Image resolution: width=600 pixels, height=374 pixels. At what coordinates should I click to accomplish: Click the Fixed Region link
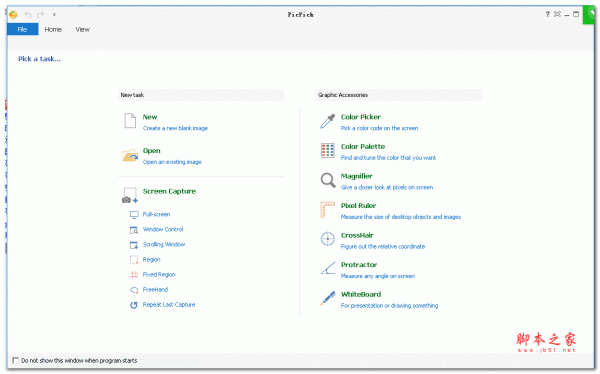(159, 274)
